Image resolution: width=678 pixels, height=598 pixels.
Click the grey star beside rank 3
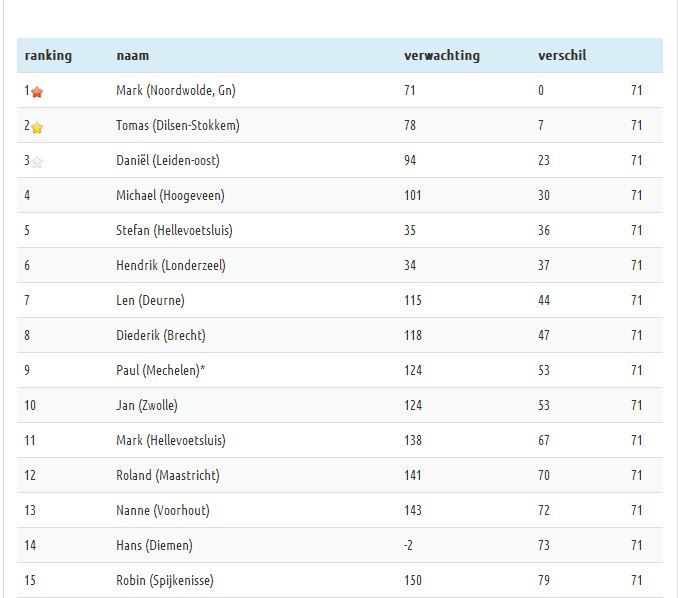tap(37, 162)
